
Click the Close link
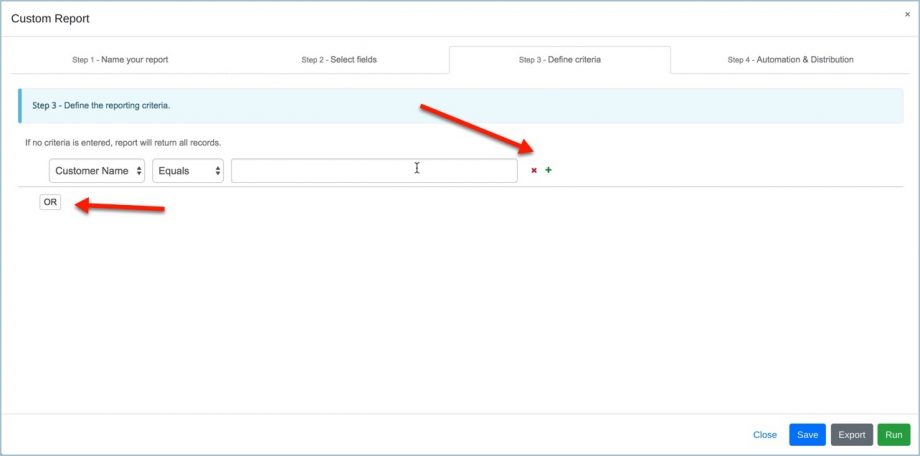[765, 435]
